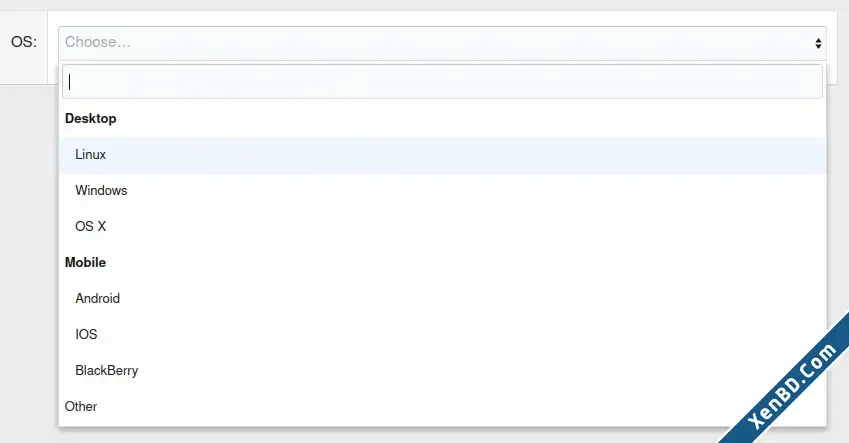The width and height of the screenshot is (849, 443).
Task: Click the up-down arrow icon of OS select
Action: (x=818, y=43)
